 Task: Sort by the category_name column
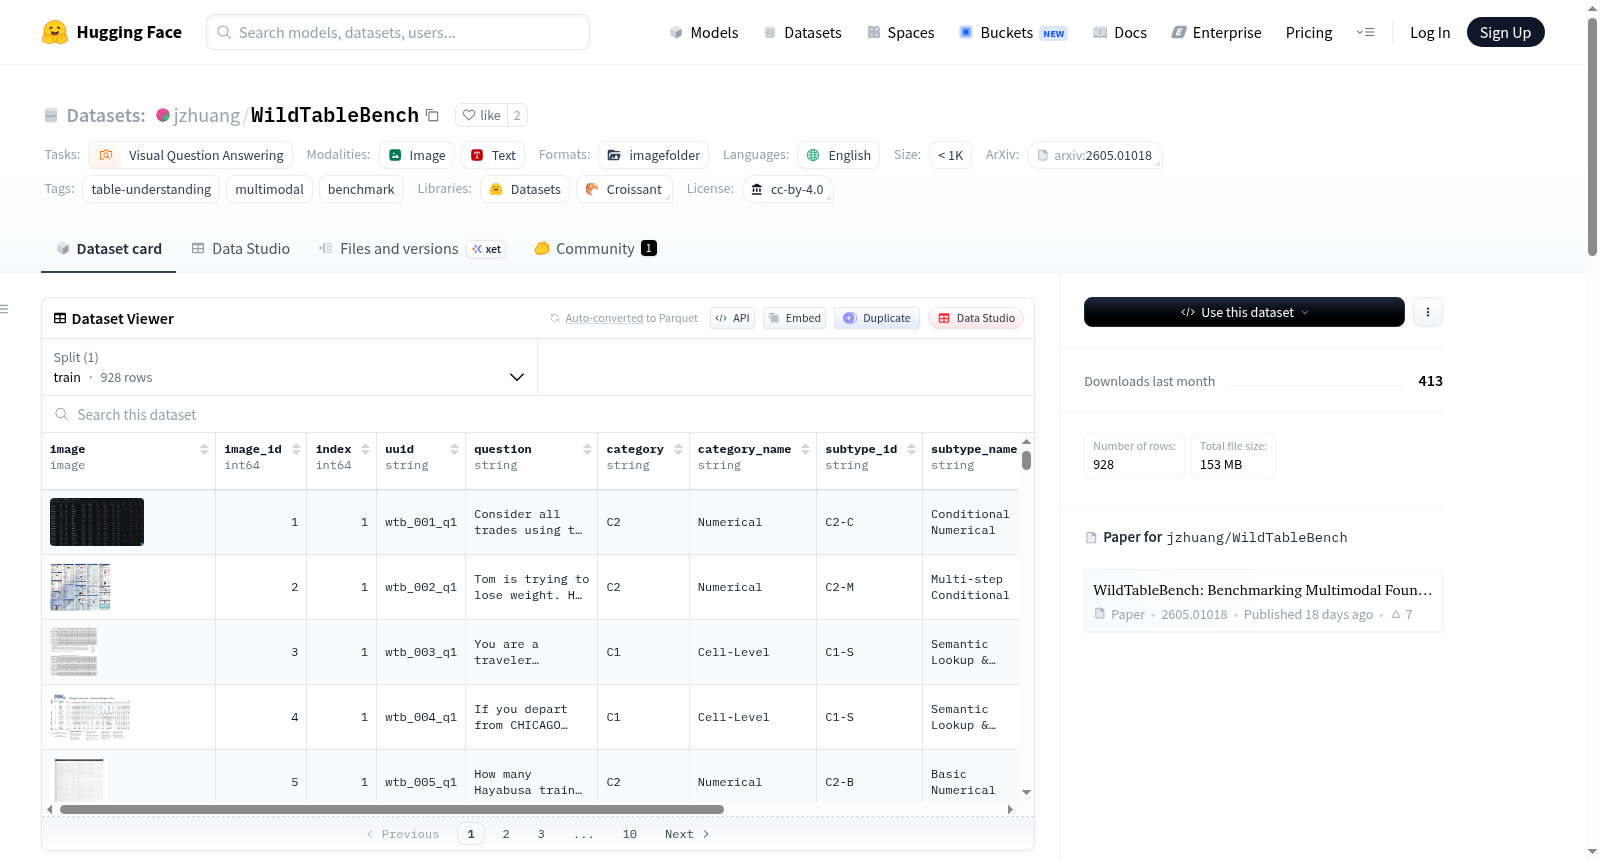point(805,449)
